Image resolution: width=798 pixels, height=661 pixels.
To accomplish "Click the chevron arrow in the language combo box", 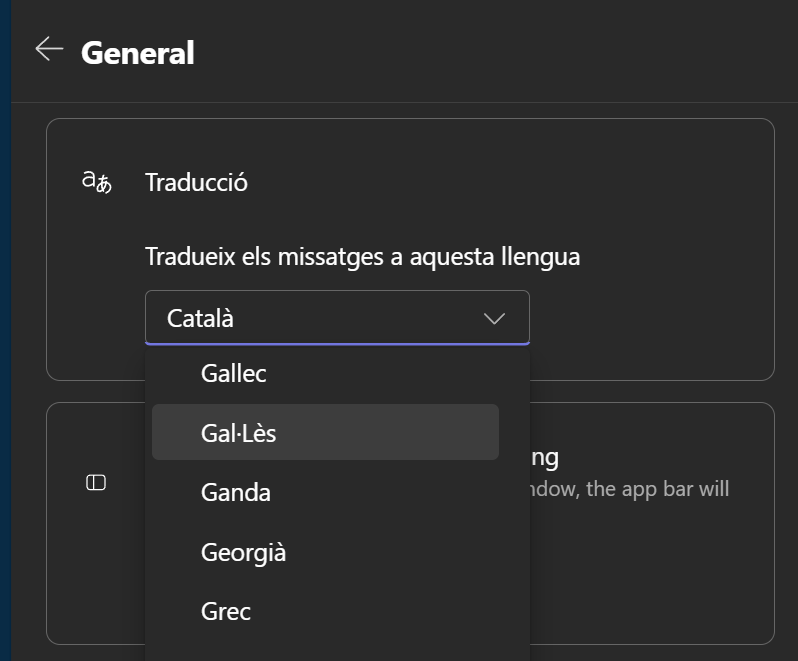I will point(494,319).
